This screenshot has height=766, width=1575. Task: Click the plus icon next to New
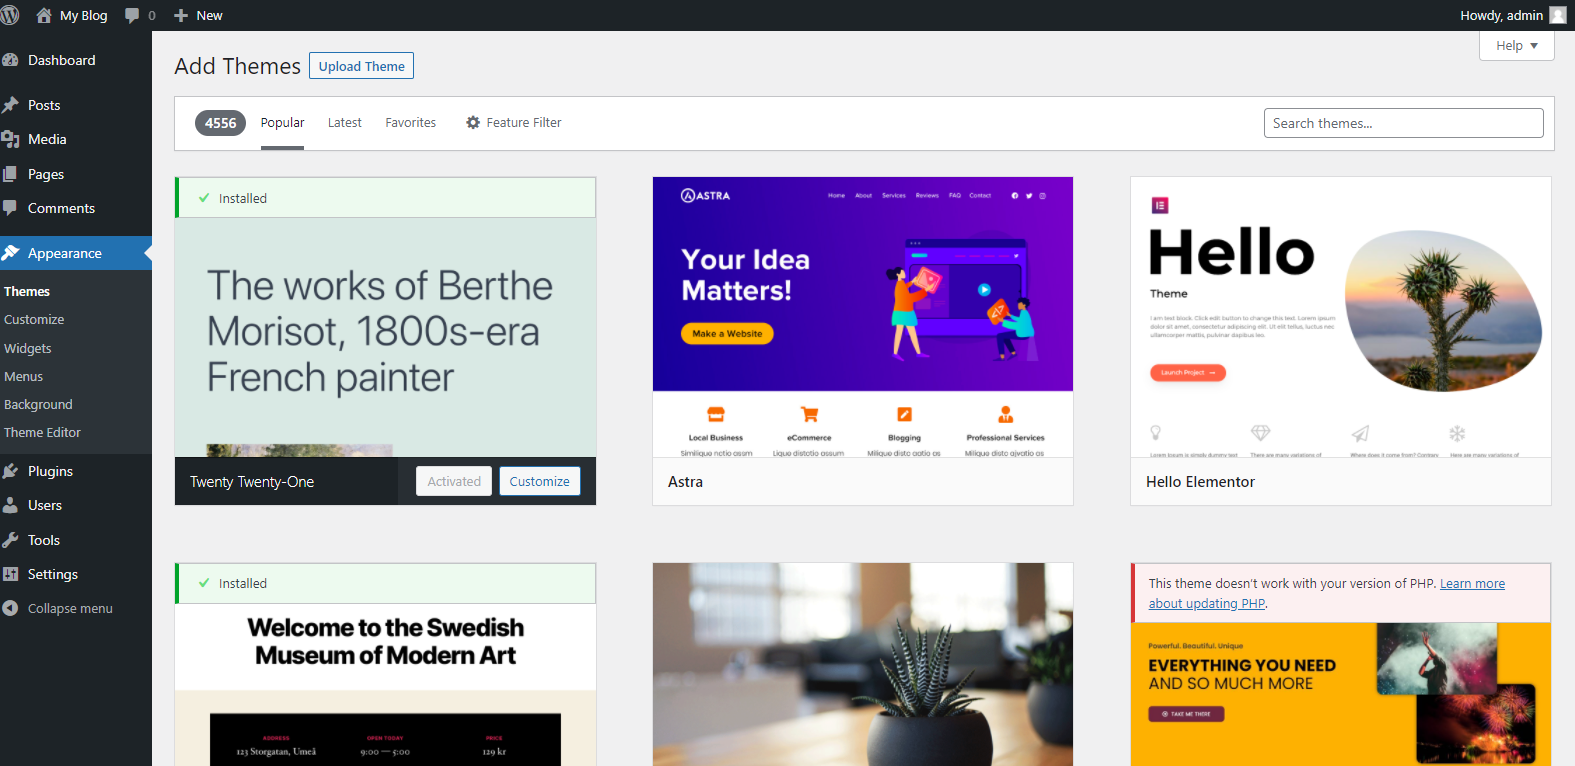coord(181,16)
